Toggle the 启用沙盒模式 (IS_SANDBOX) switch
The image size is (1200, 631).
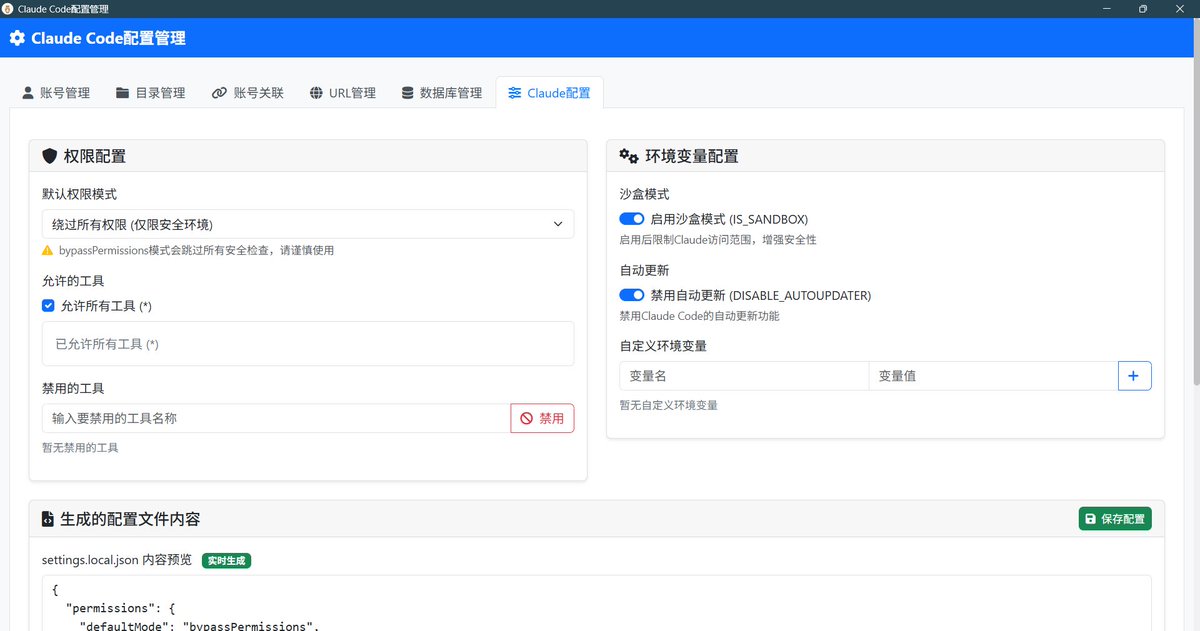[632, 219]
